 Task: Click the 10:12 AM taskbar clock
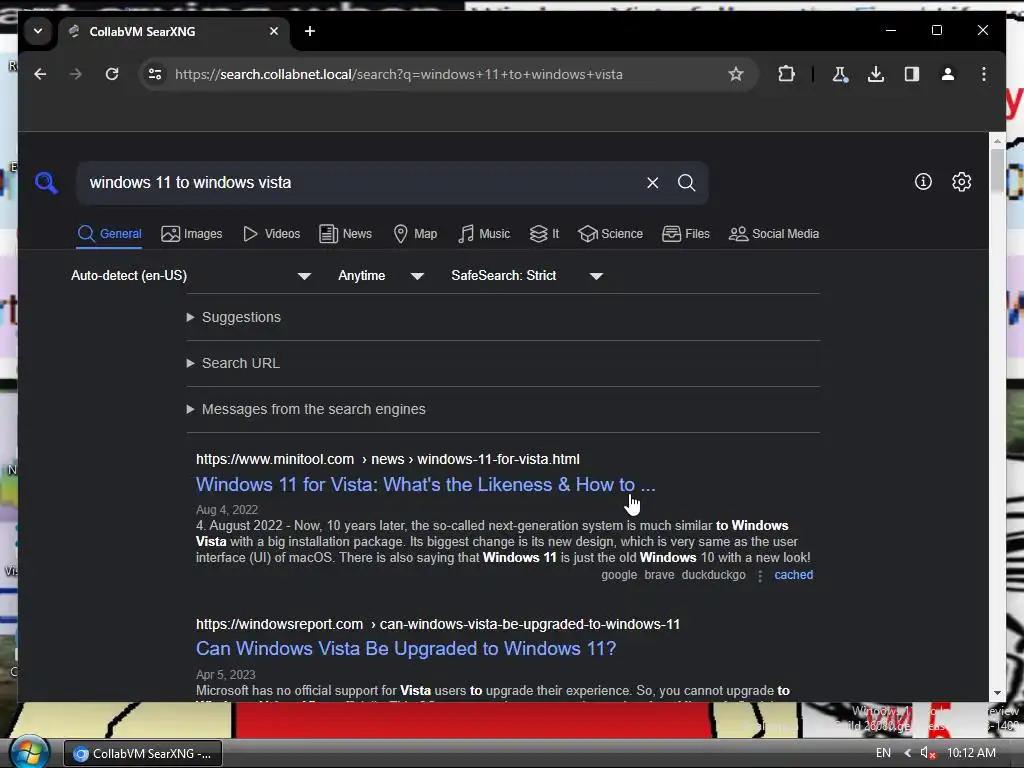point(971,753)
